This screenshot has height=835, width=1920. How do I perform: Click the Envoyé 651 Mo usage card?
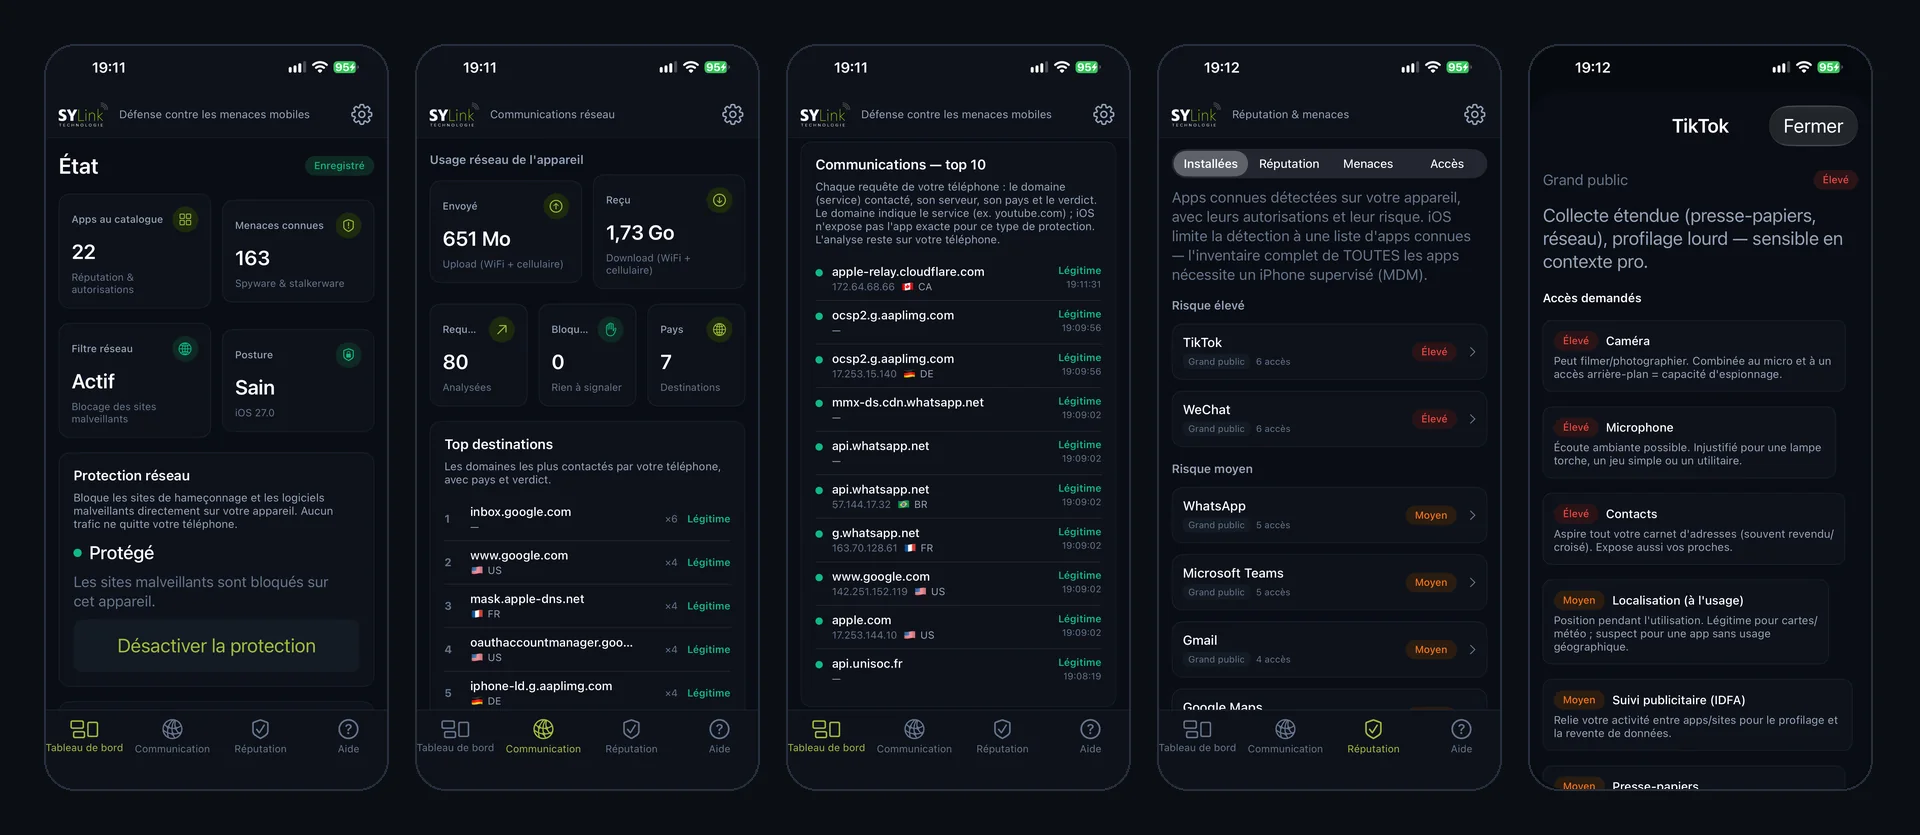(x=506, y=233)
